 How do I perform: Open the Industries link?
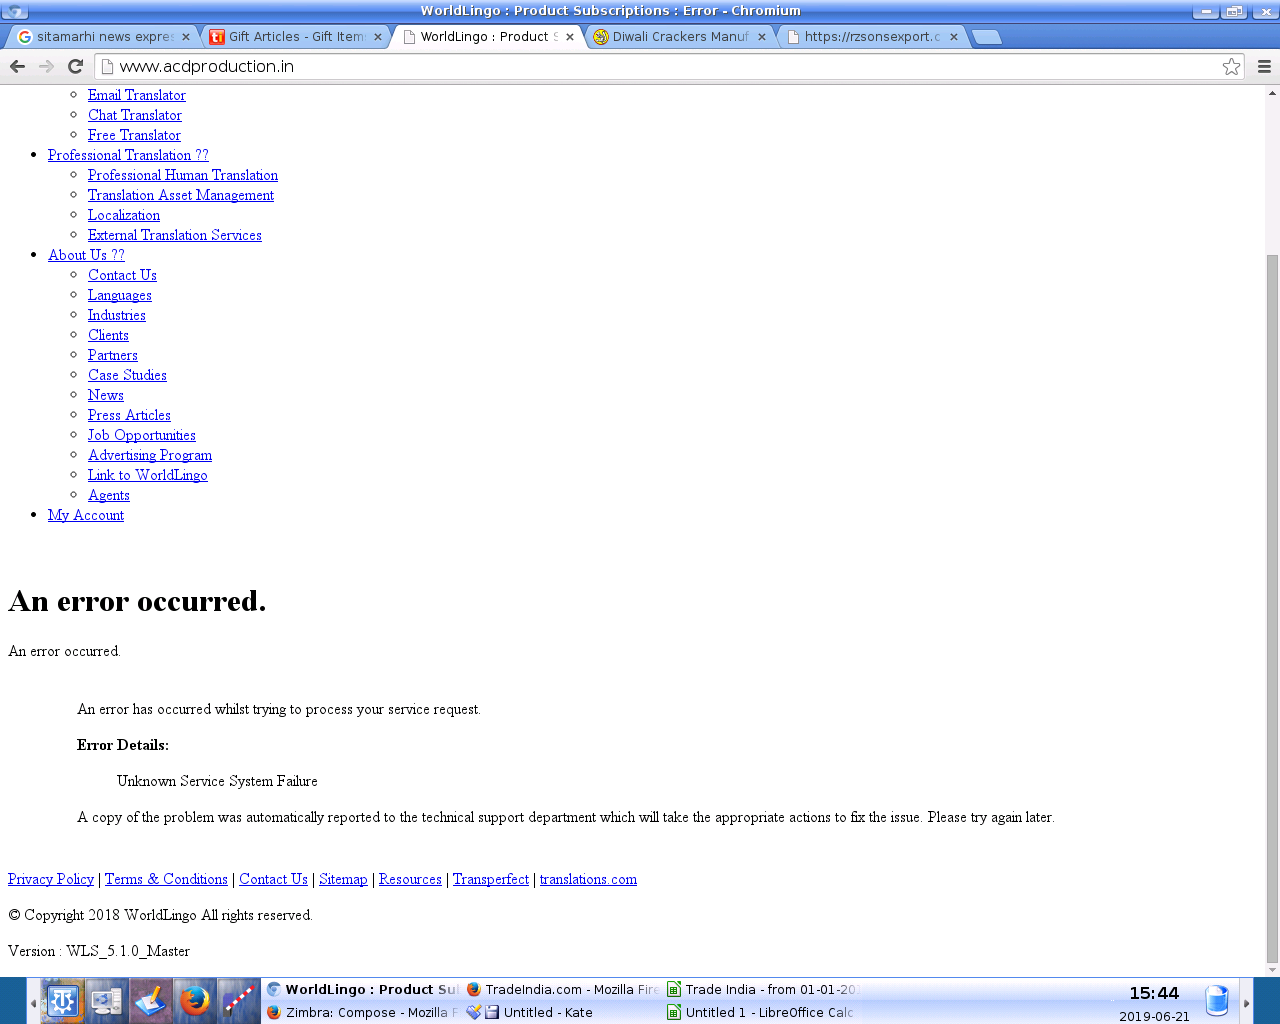(117, 315)
